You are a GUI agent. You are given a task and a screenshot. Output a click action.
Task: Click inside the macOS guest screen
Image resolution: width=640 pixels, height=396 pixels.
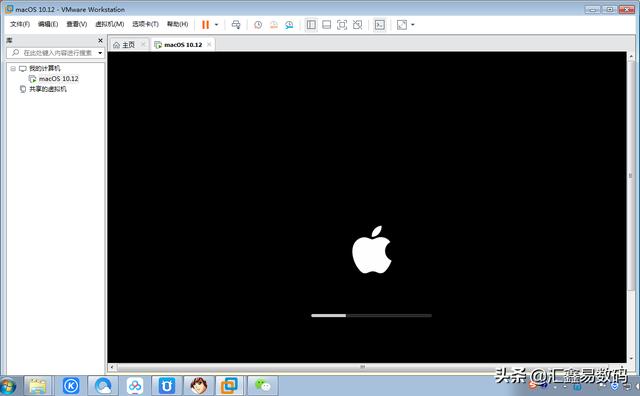(x=367, y=207)
